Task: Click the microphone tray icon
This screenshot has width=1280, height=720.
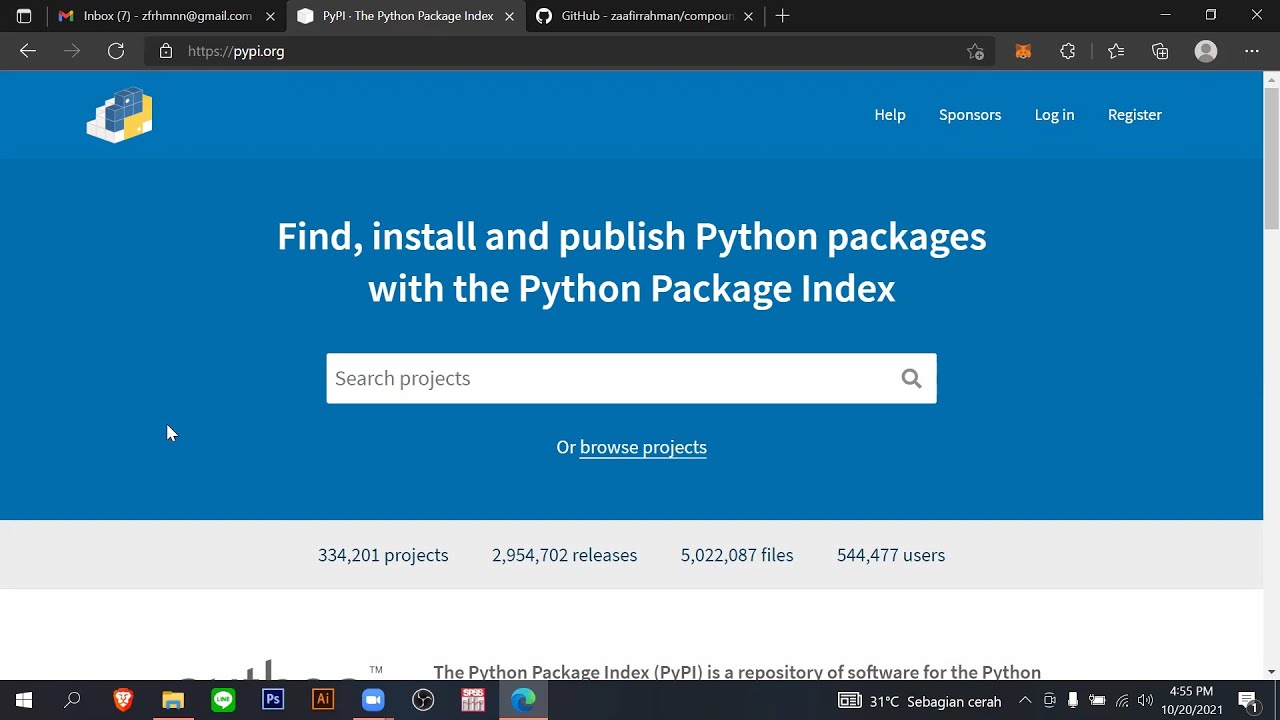Action: coord(1073,701)
